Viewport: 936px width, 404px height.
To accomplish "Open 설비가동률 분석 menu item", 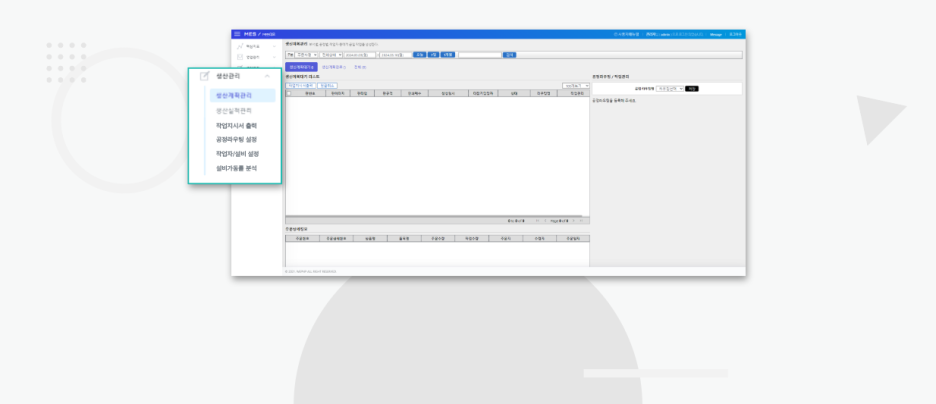I will (x=237, y=168).
